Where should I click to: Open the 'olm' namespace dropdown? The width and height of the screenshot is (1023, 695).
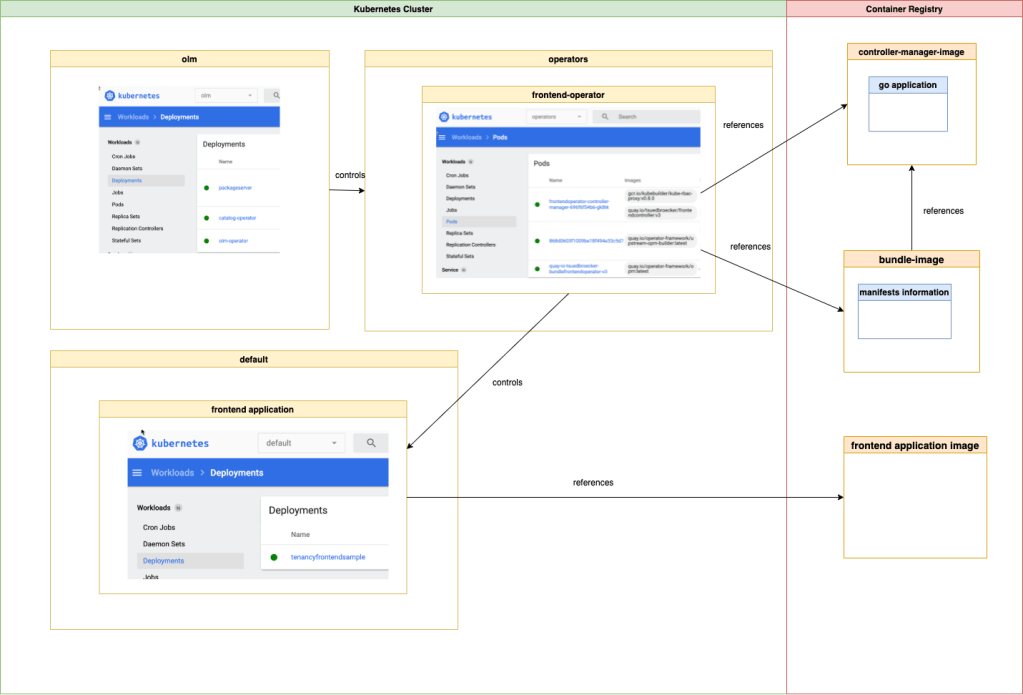(226, 96)
